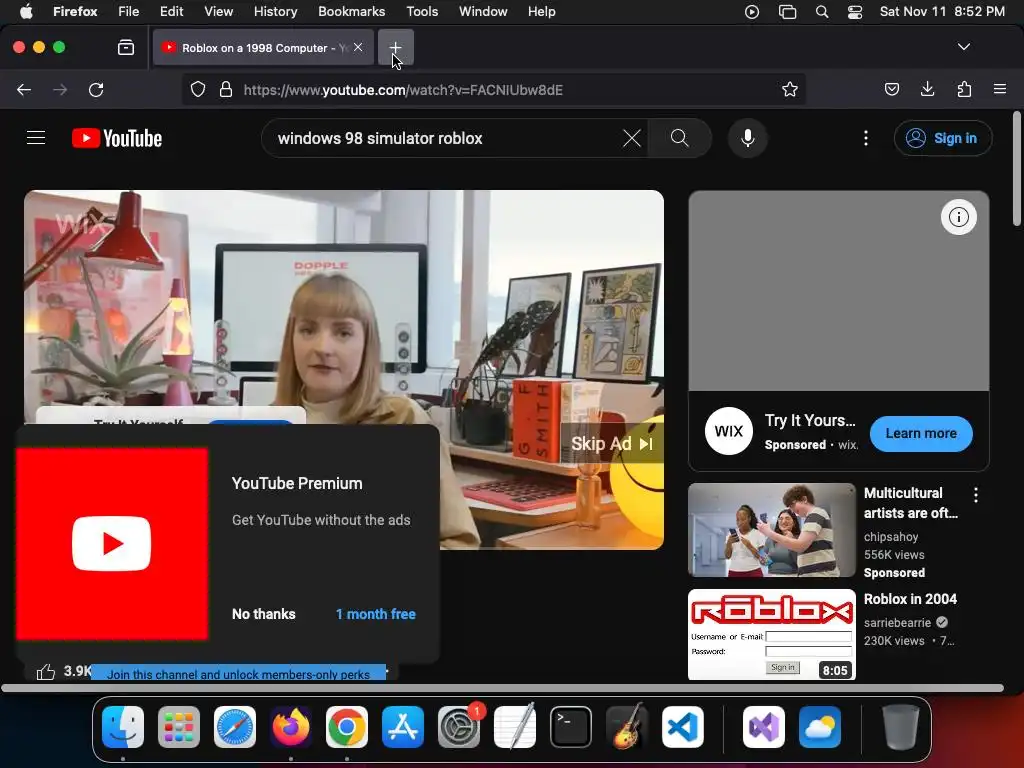Click the Roblox in 2004 title
Viewport: 1024px width, 768px height.
(x=910, y=600)
